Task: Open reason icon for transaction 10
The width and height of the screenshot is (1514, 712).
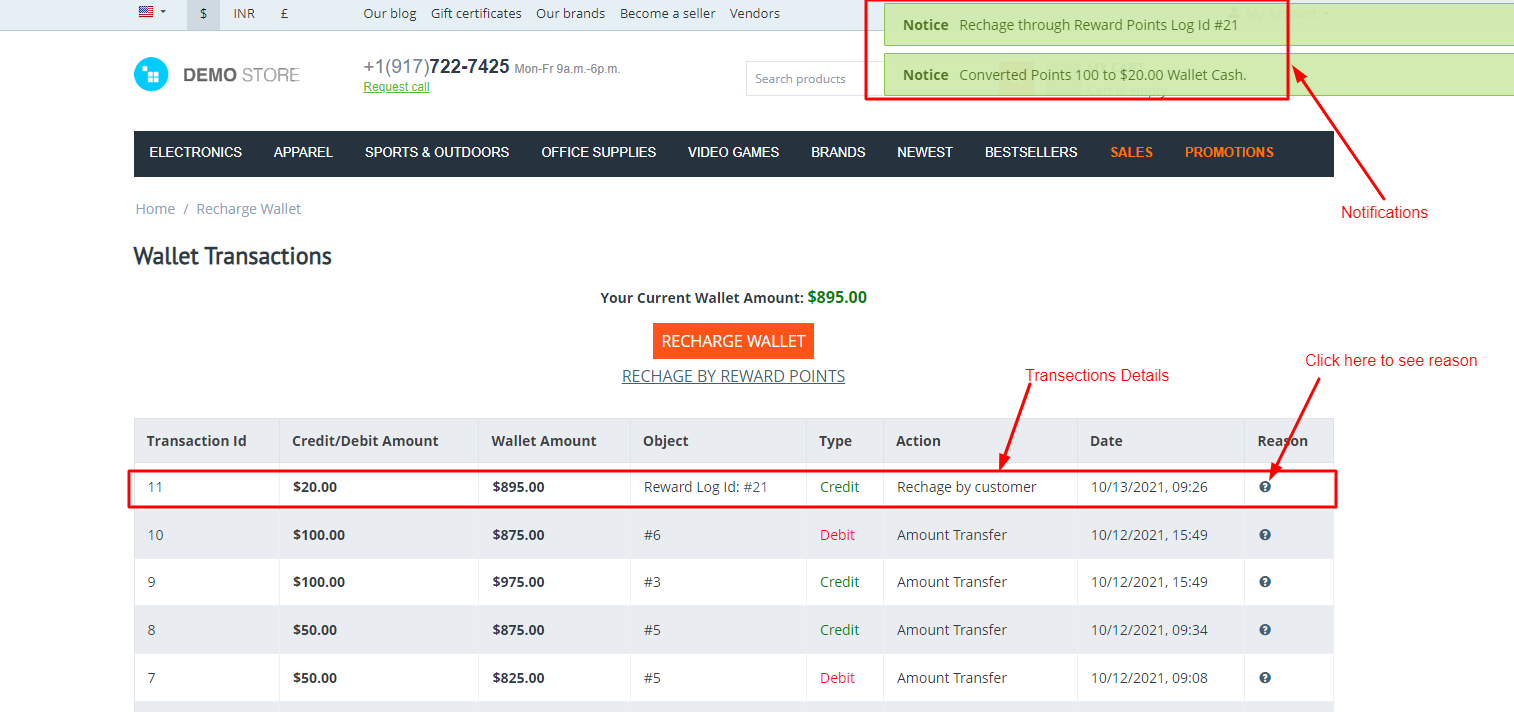Action: [x=1265, y=535]
